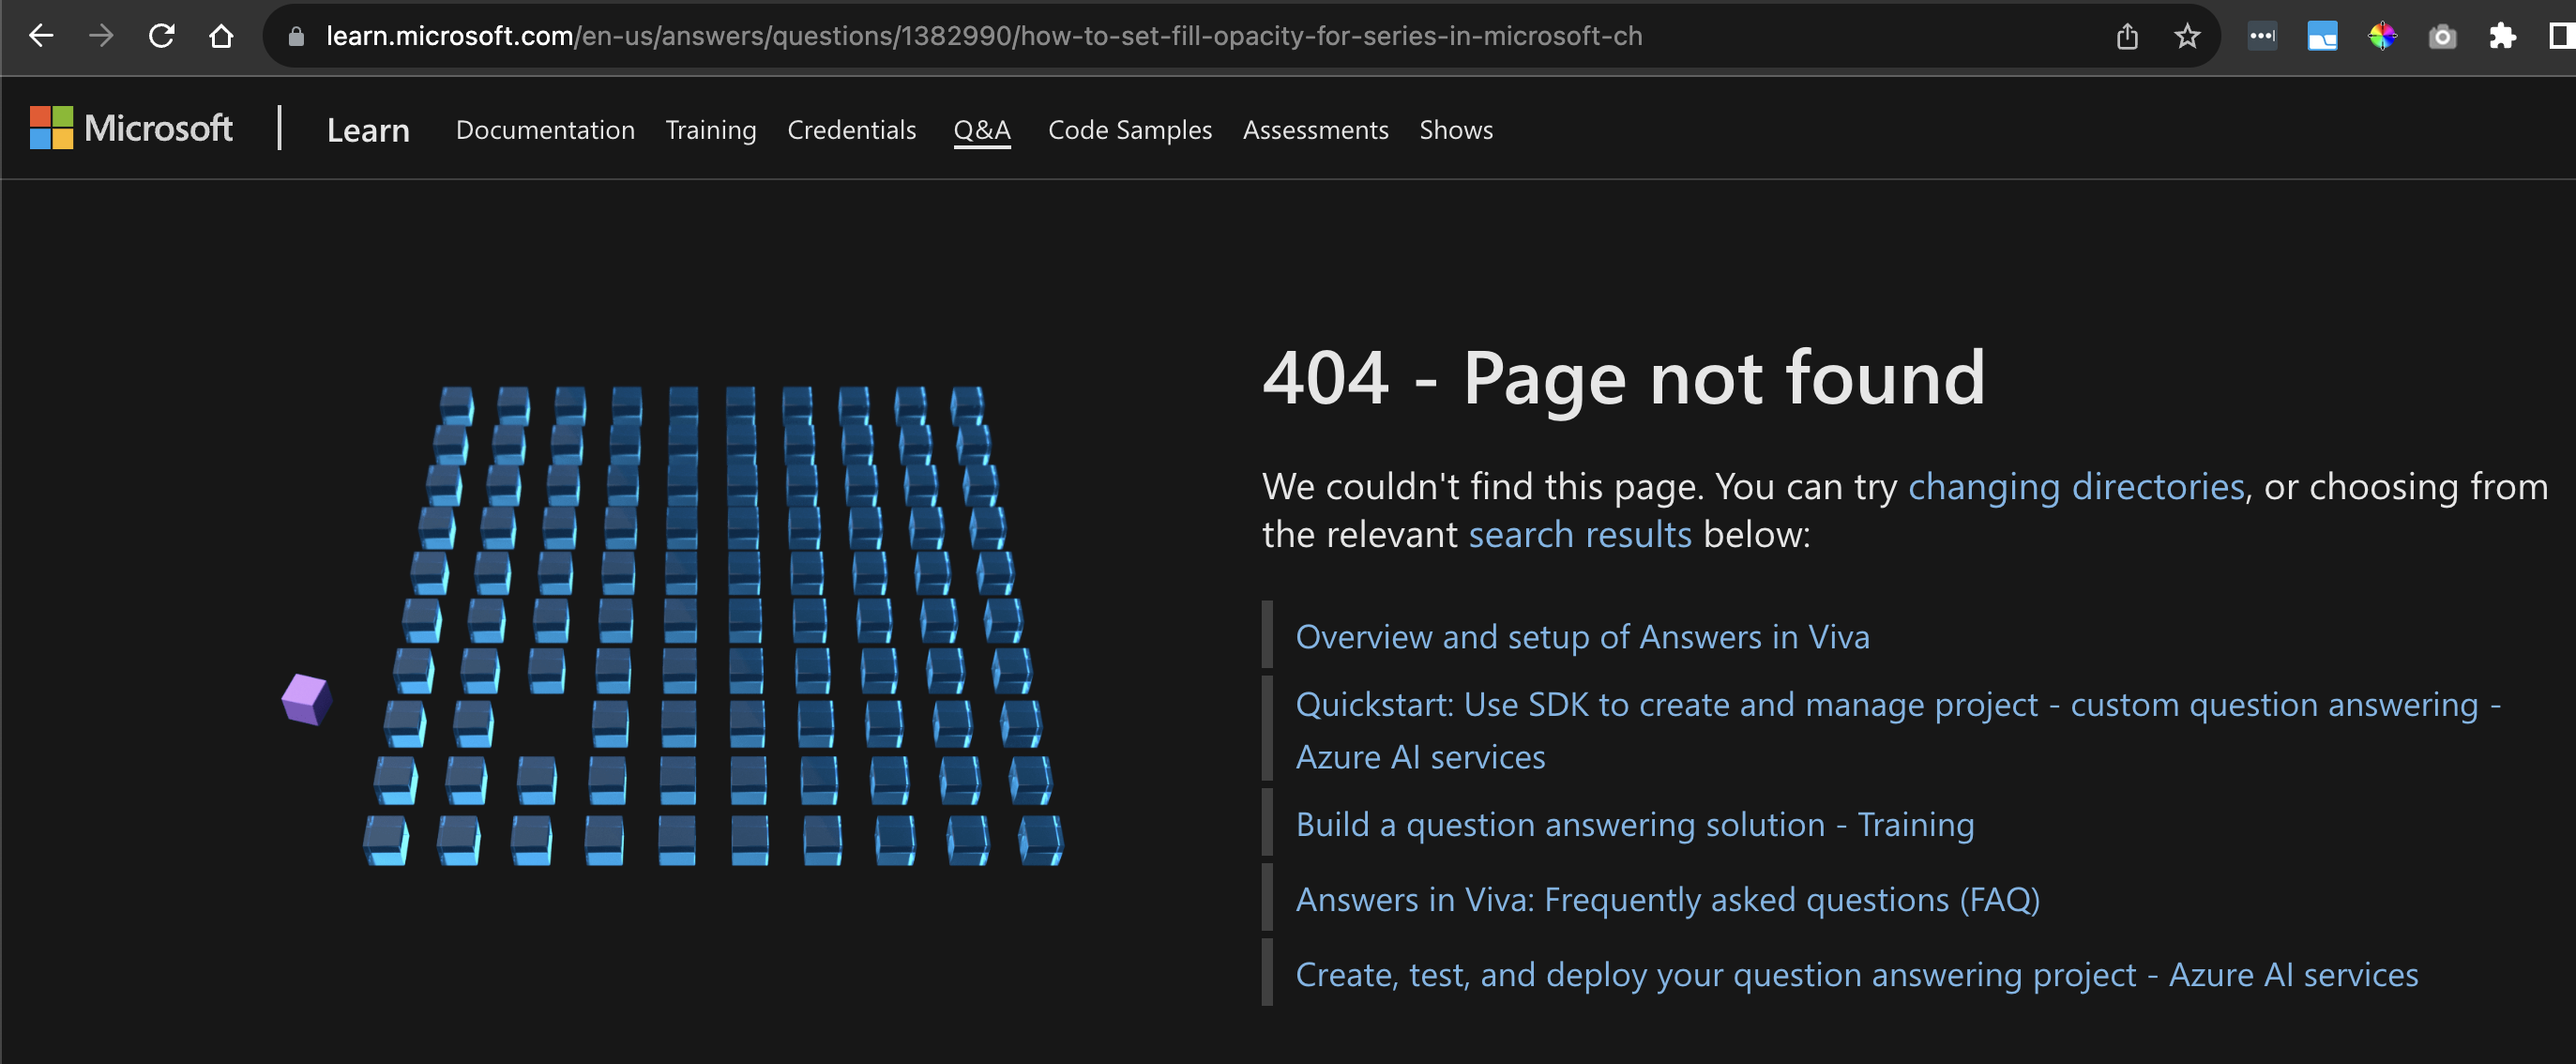Open the blue picture extension icon
Image resolution: width=2576 pixels, height=1064 pixels.
[2322, 37]
